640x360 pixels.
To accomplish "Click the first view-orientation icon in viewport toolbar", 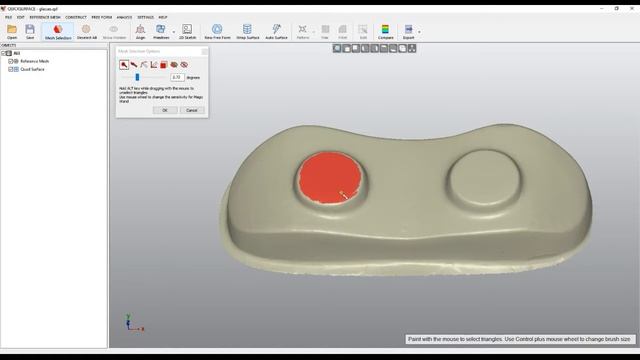I will [337, 49].
